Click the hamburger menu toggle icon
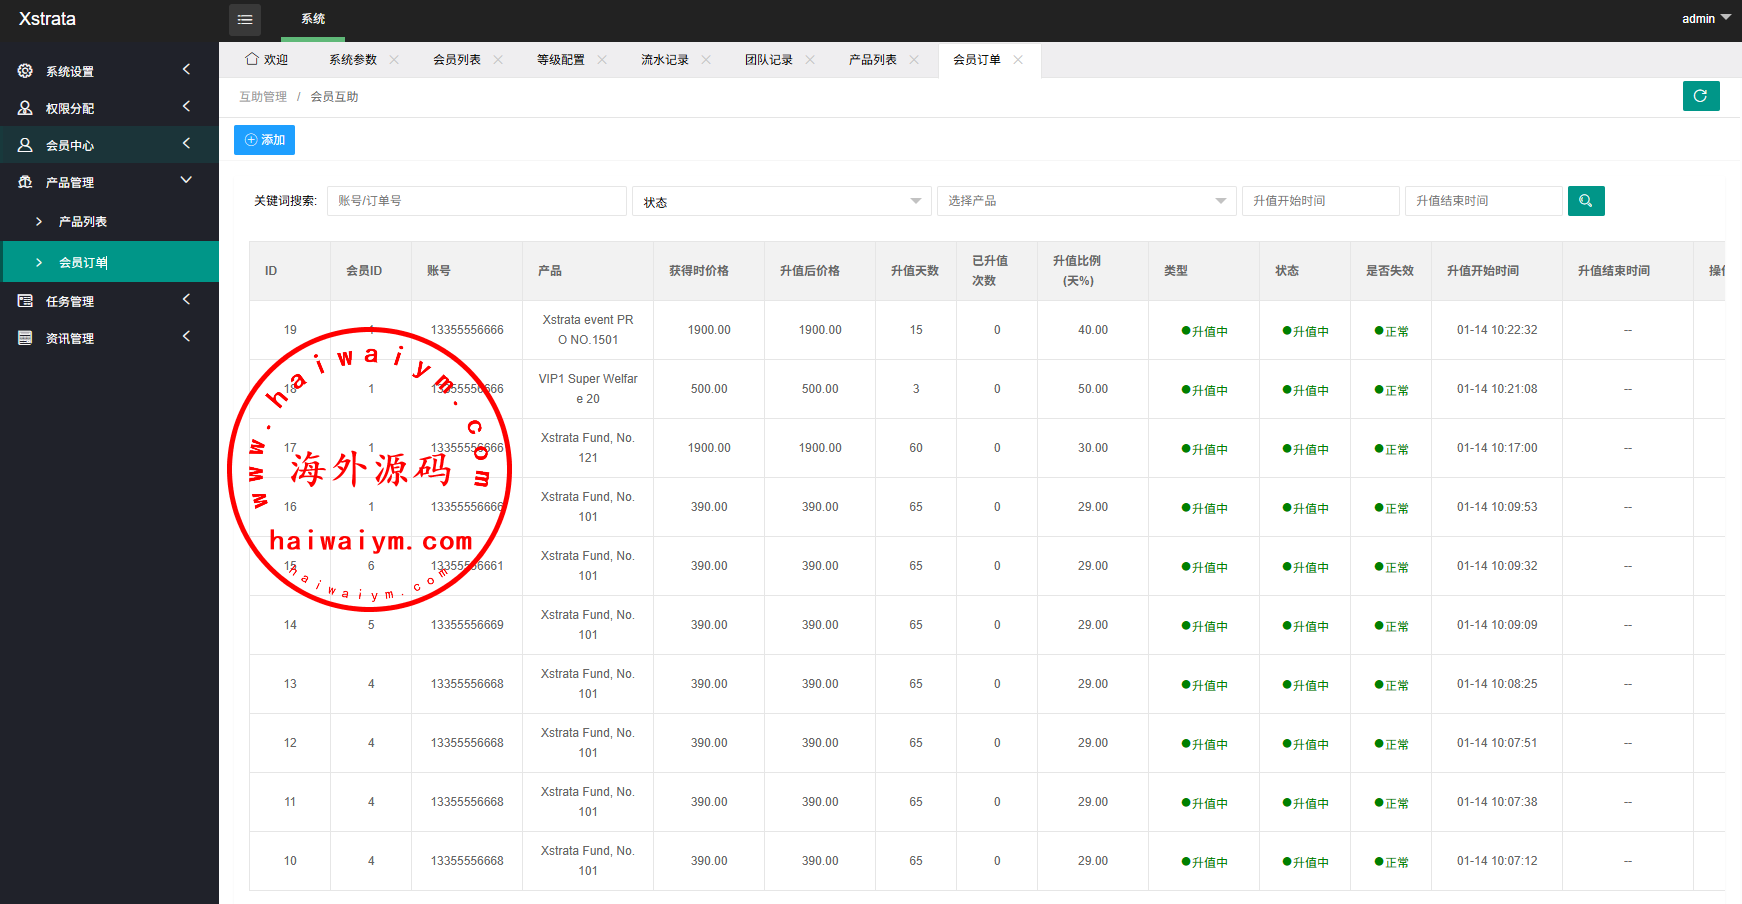The width and height of the screenshot is (1742, 904). click(245, 20)
